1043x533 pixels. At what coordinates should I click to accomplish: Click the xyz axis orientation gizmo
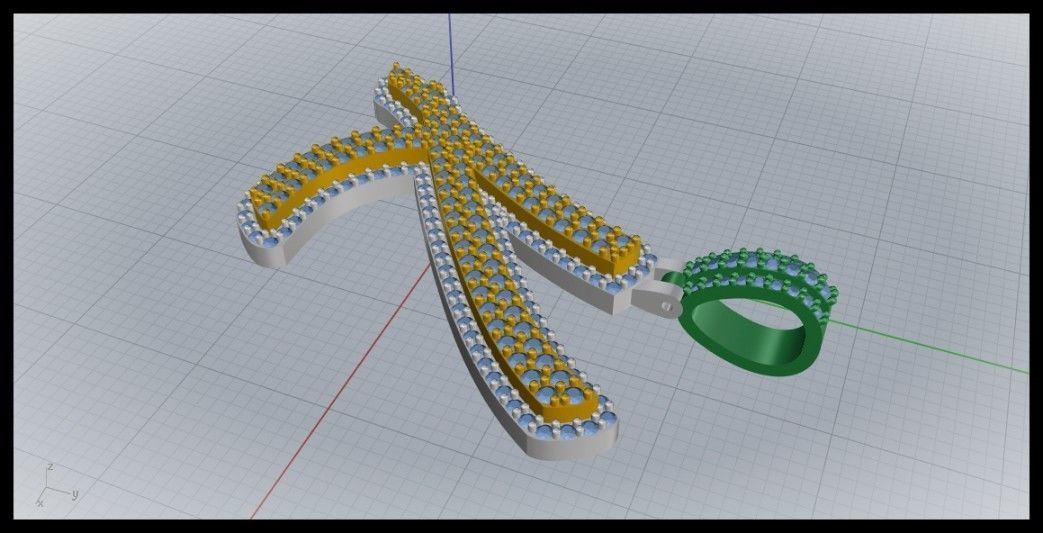click(56, 486)
